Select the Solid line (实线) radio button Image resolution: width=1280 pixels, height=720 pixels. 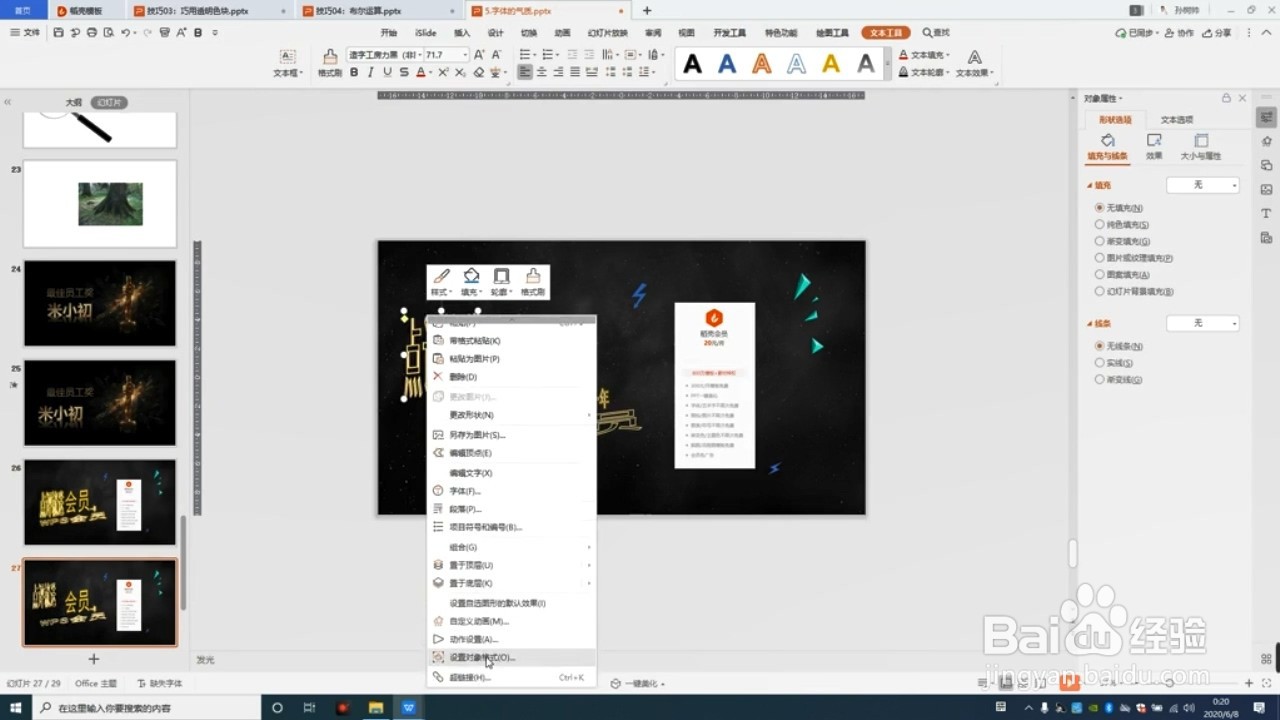point(1100,363)
